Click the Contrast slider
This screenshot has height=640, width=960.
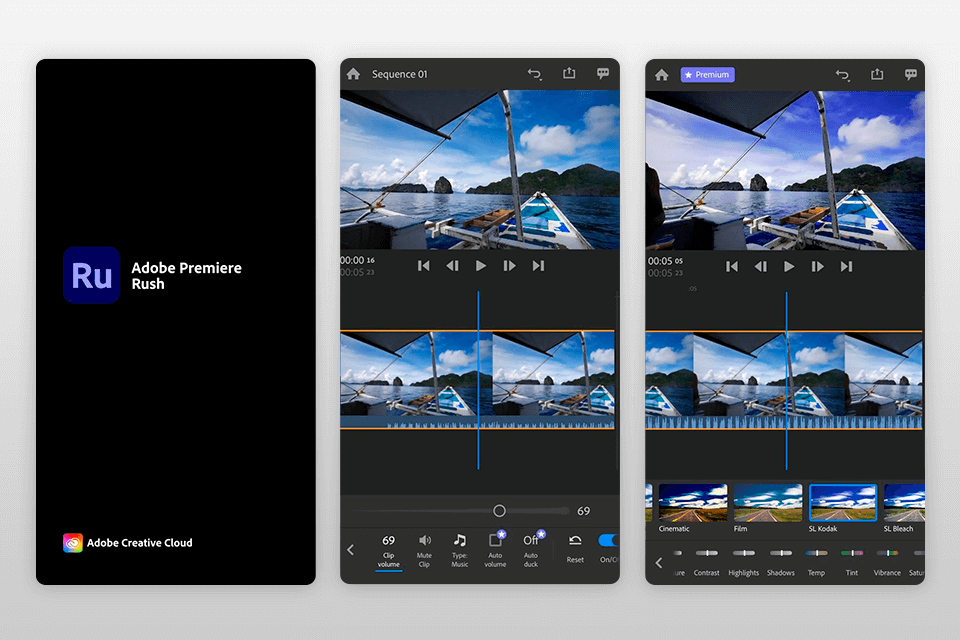pyautogui.click(x=707, y=553)
